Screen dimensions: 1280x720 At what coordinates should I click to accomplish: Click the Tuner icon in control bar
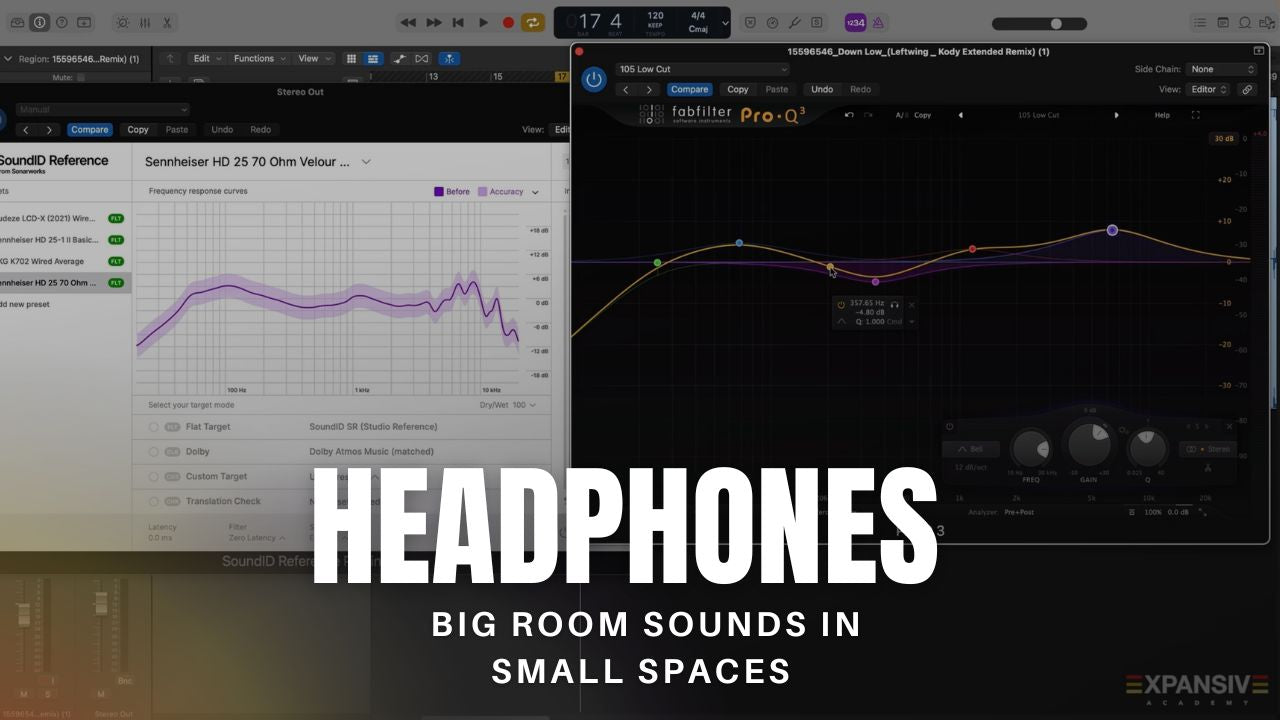pyautogui.click(x=795, y=22)
